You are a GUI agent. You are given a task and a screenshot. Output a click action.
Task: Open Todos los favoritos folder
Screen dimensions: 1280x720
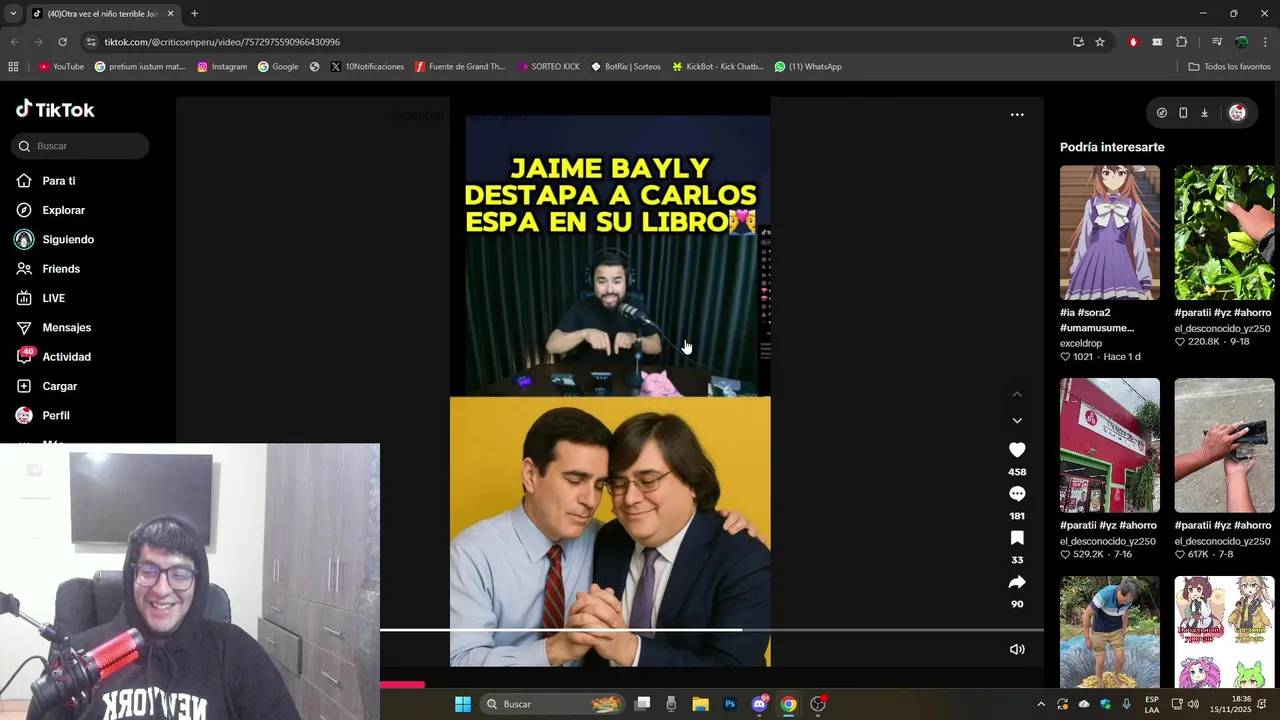click(1229, 67)
